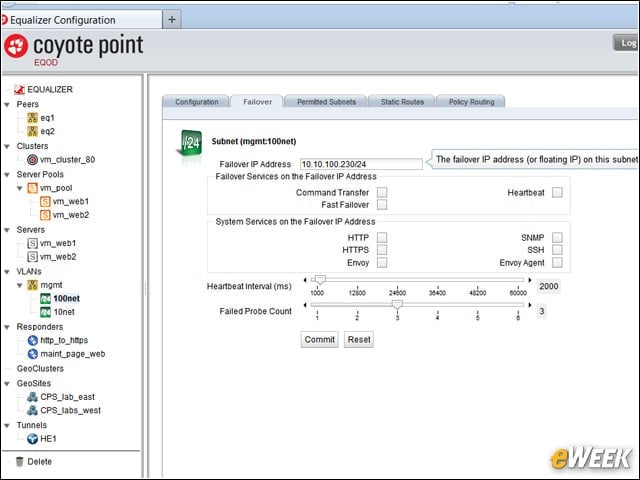Click the HE1 tunnel globe icon

(x=32, y=439)
